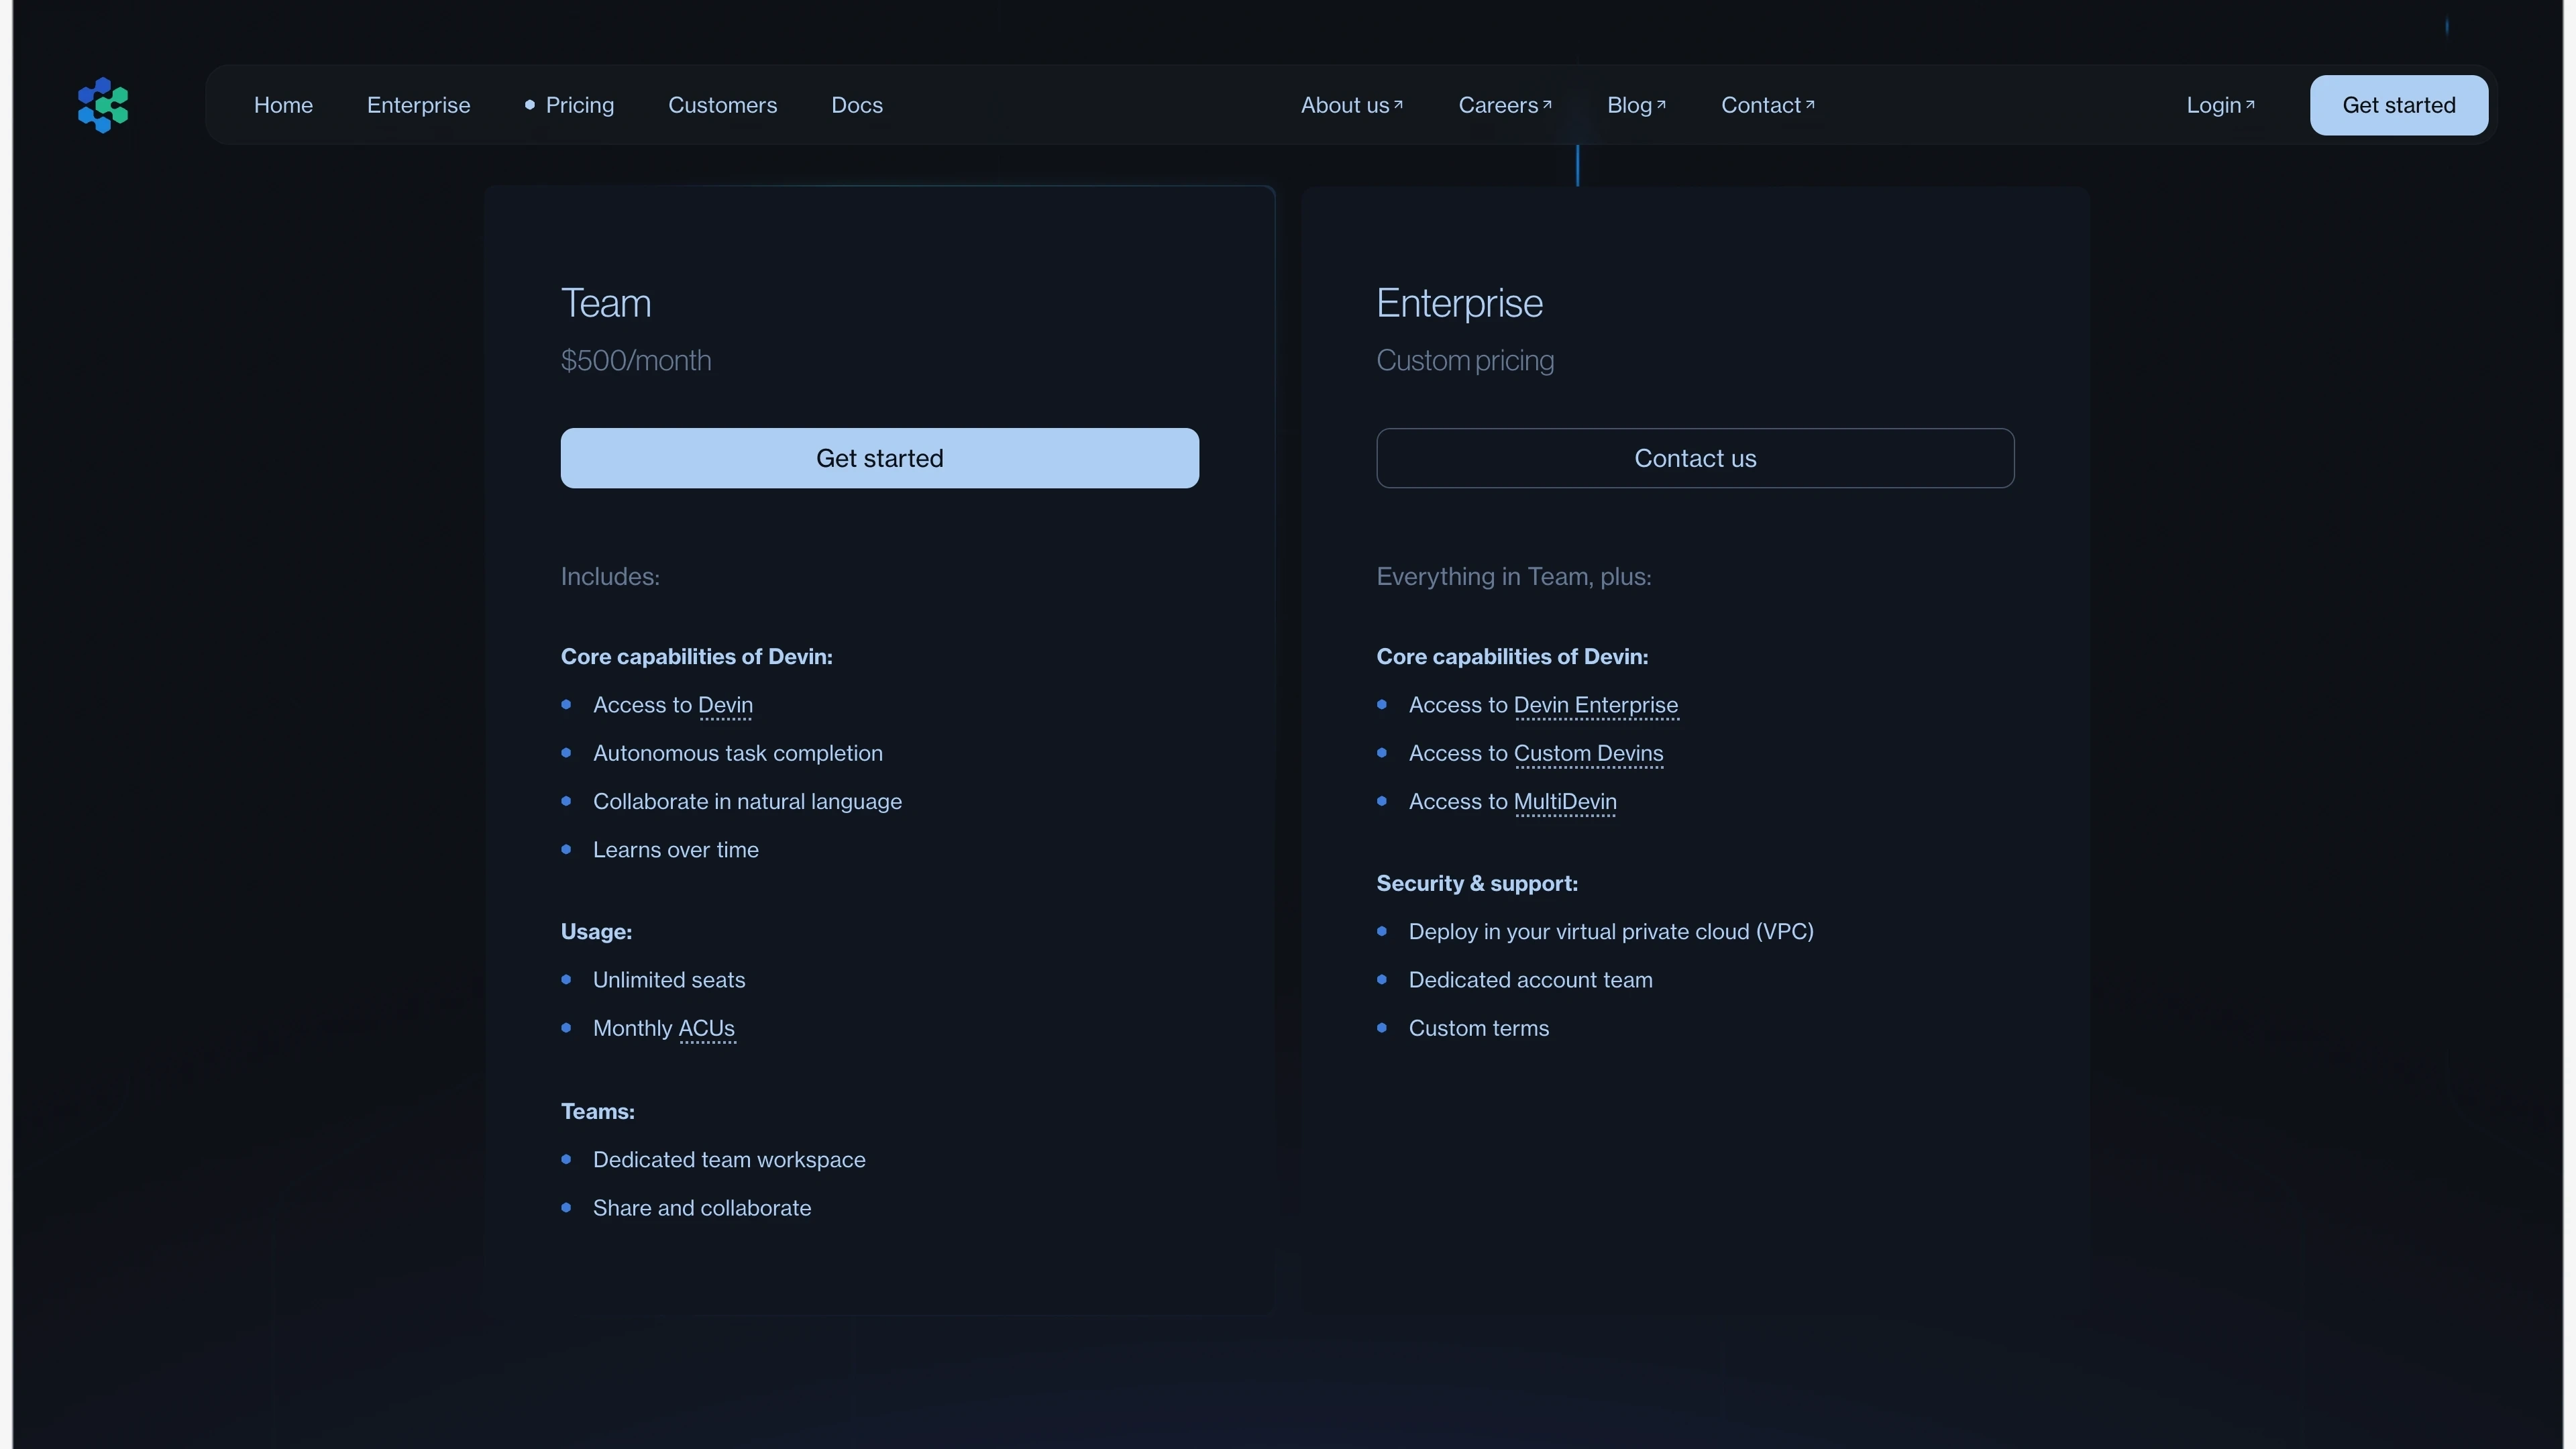
Task: Open the Customers page
Action: 722,105
